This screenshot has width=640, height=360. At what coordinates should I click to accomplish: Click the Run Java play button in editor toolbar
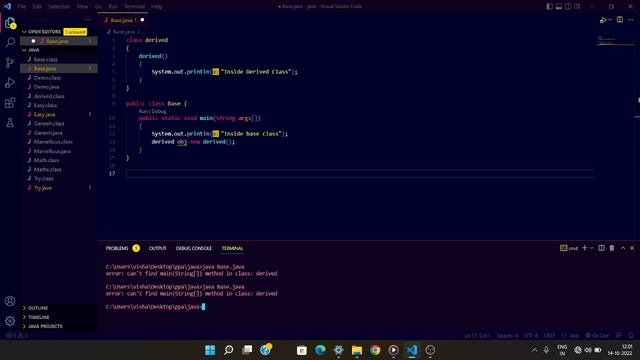pyautogui.click(x=603, y=20)
